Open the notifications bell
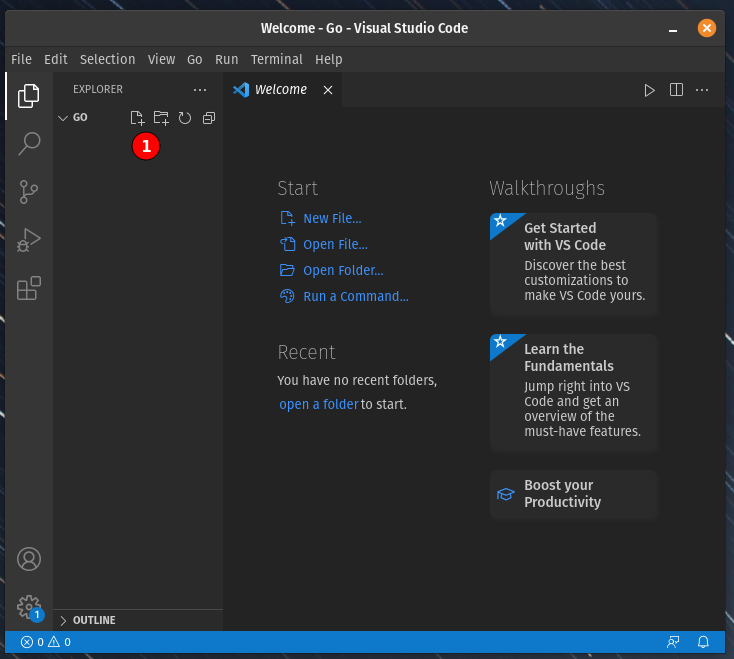 point(703,642)
